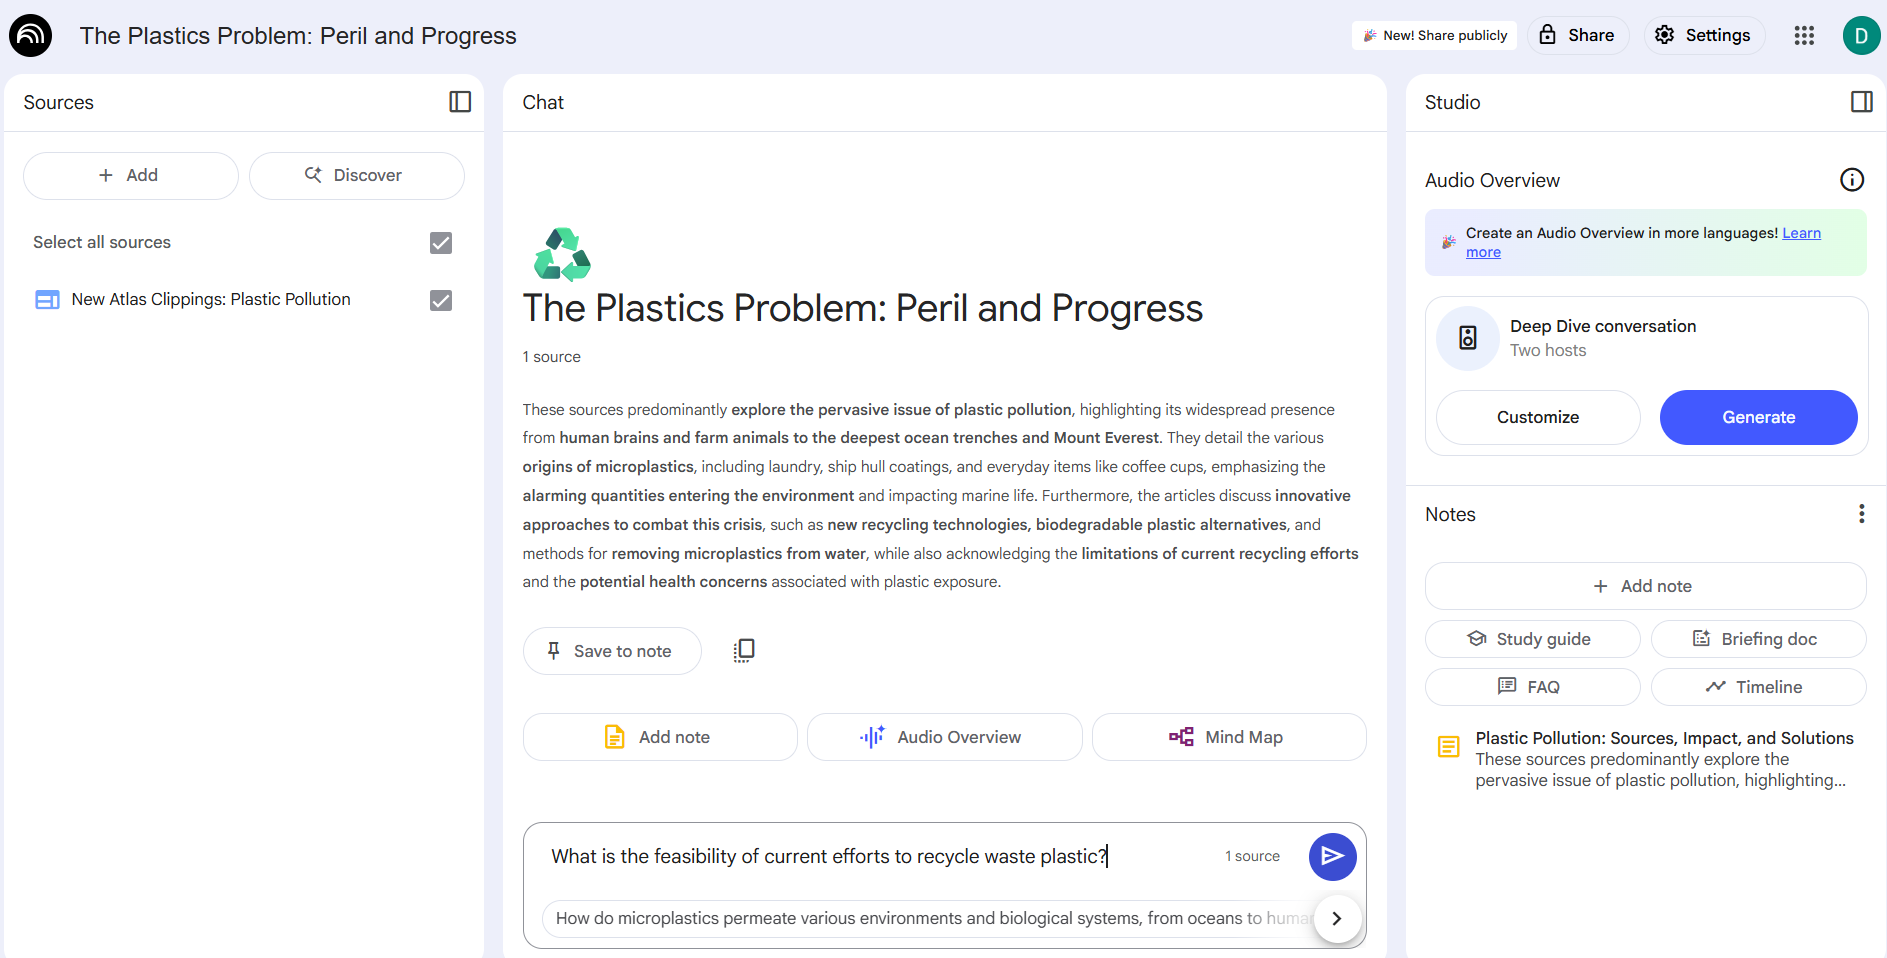Open the Plastic Pollution saved note

pyautogui.click(x=1663, y=759)
